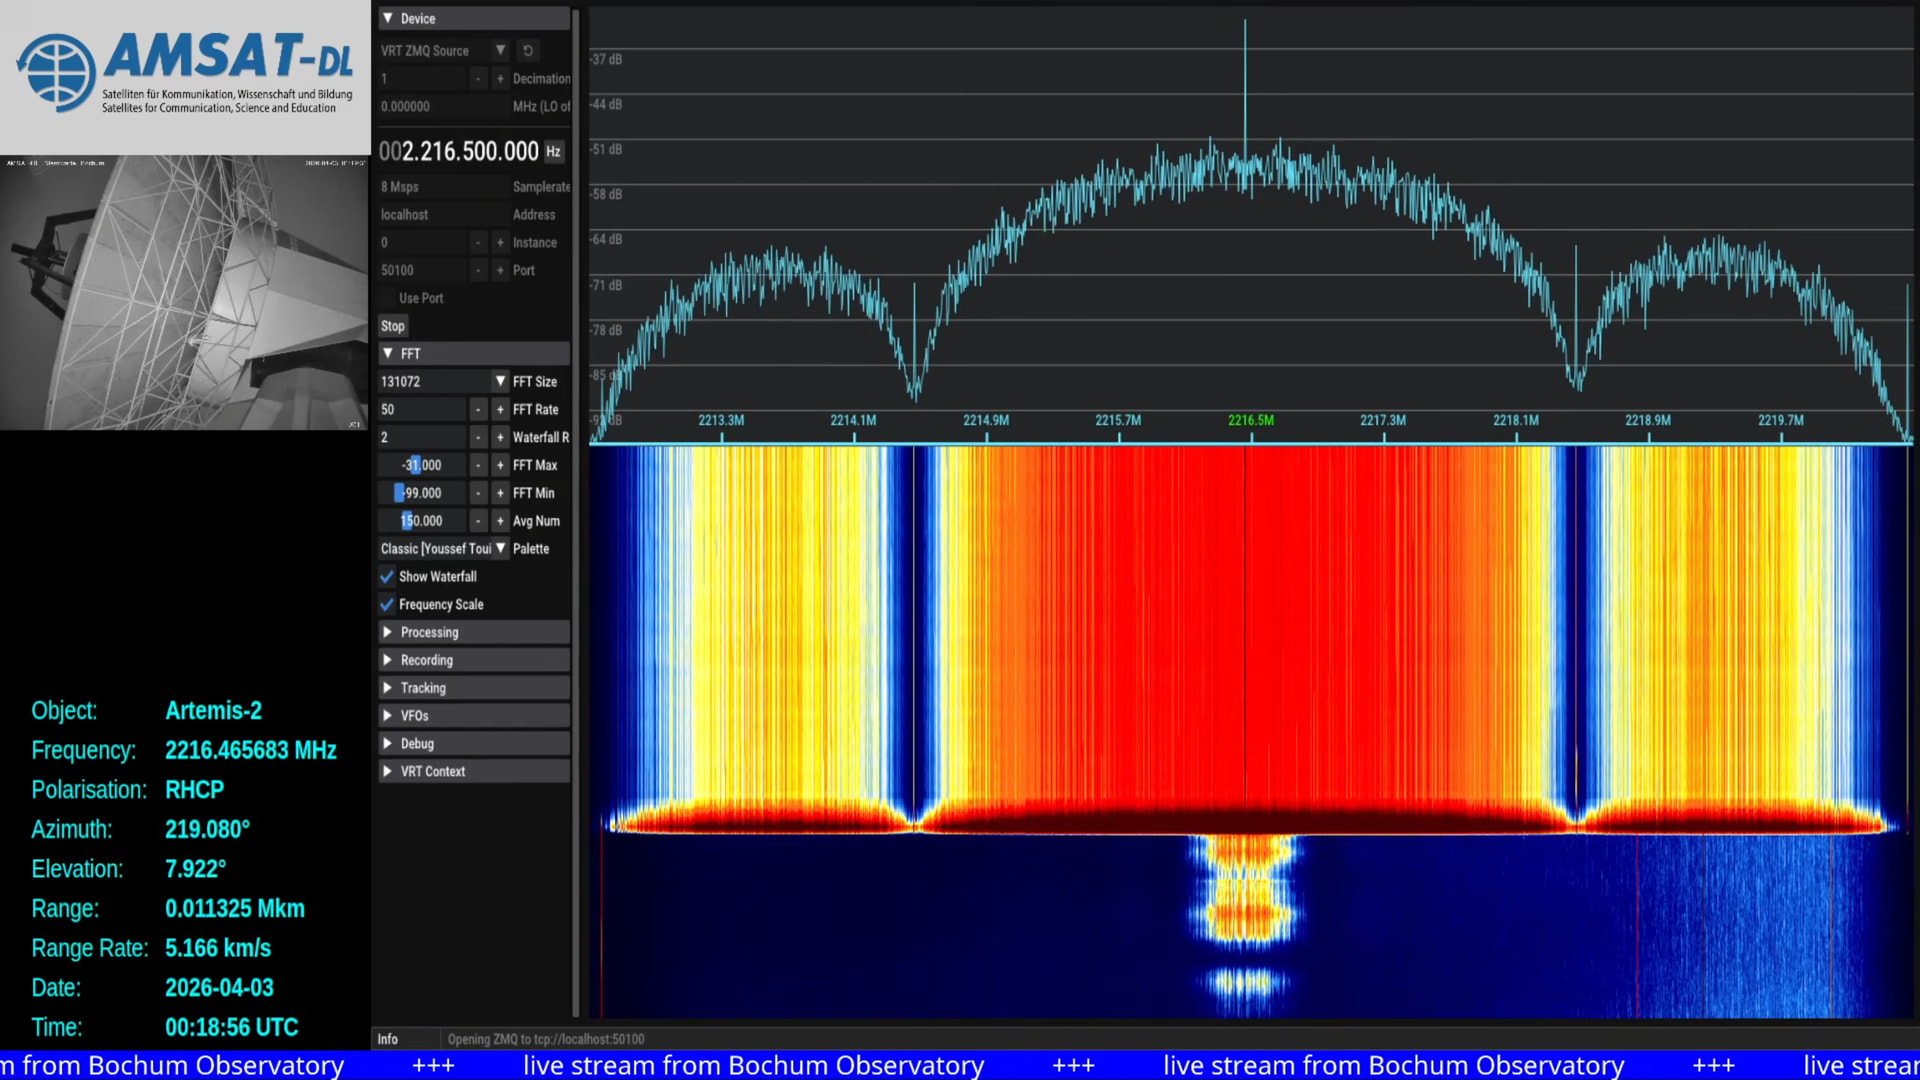Disable the Show Waterfall checkbox
The width and height of the screenshot is (1920, 1080).
click(387, 577)
